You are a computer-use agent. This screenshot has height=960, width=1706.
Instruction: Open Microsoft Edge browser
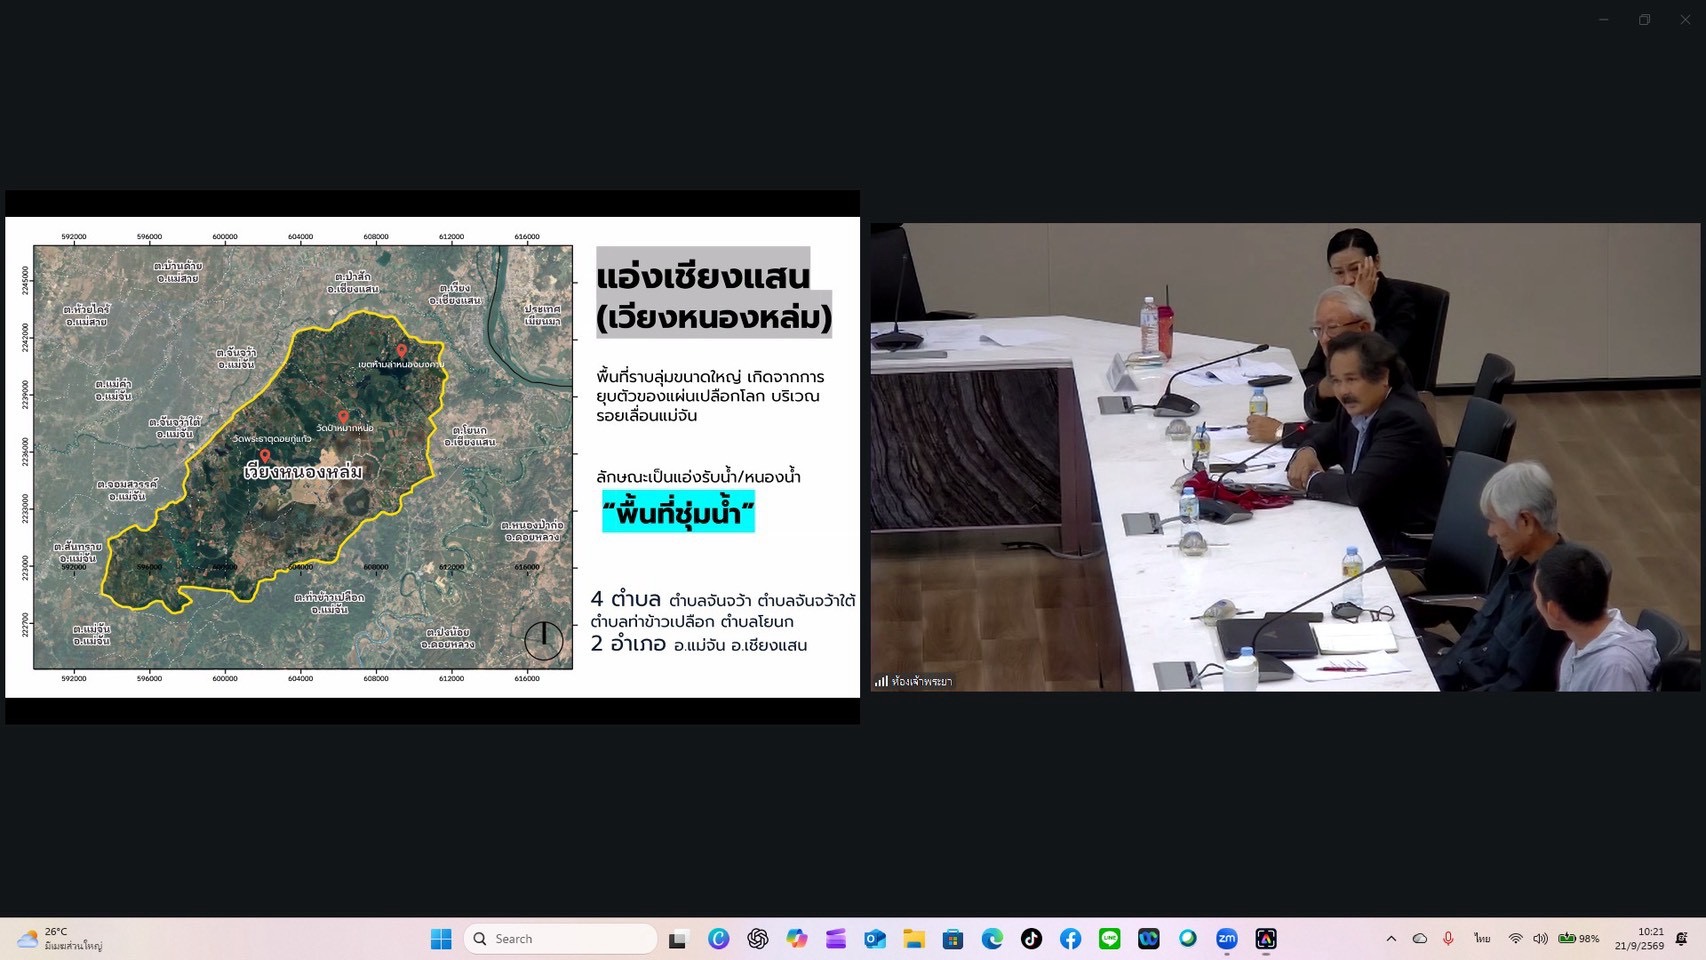pos(992,939)
